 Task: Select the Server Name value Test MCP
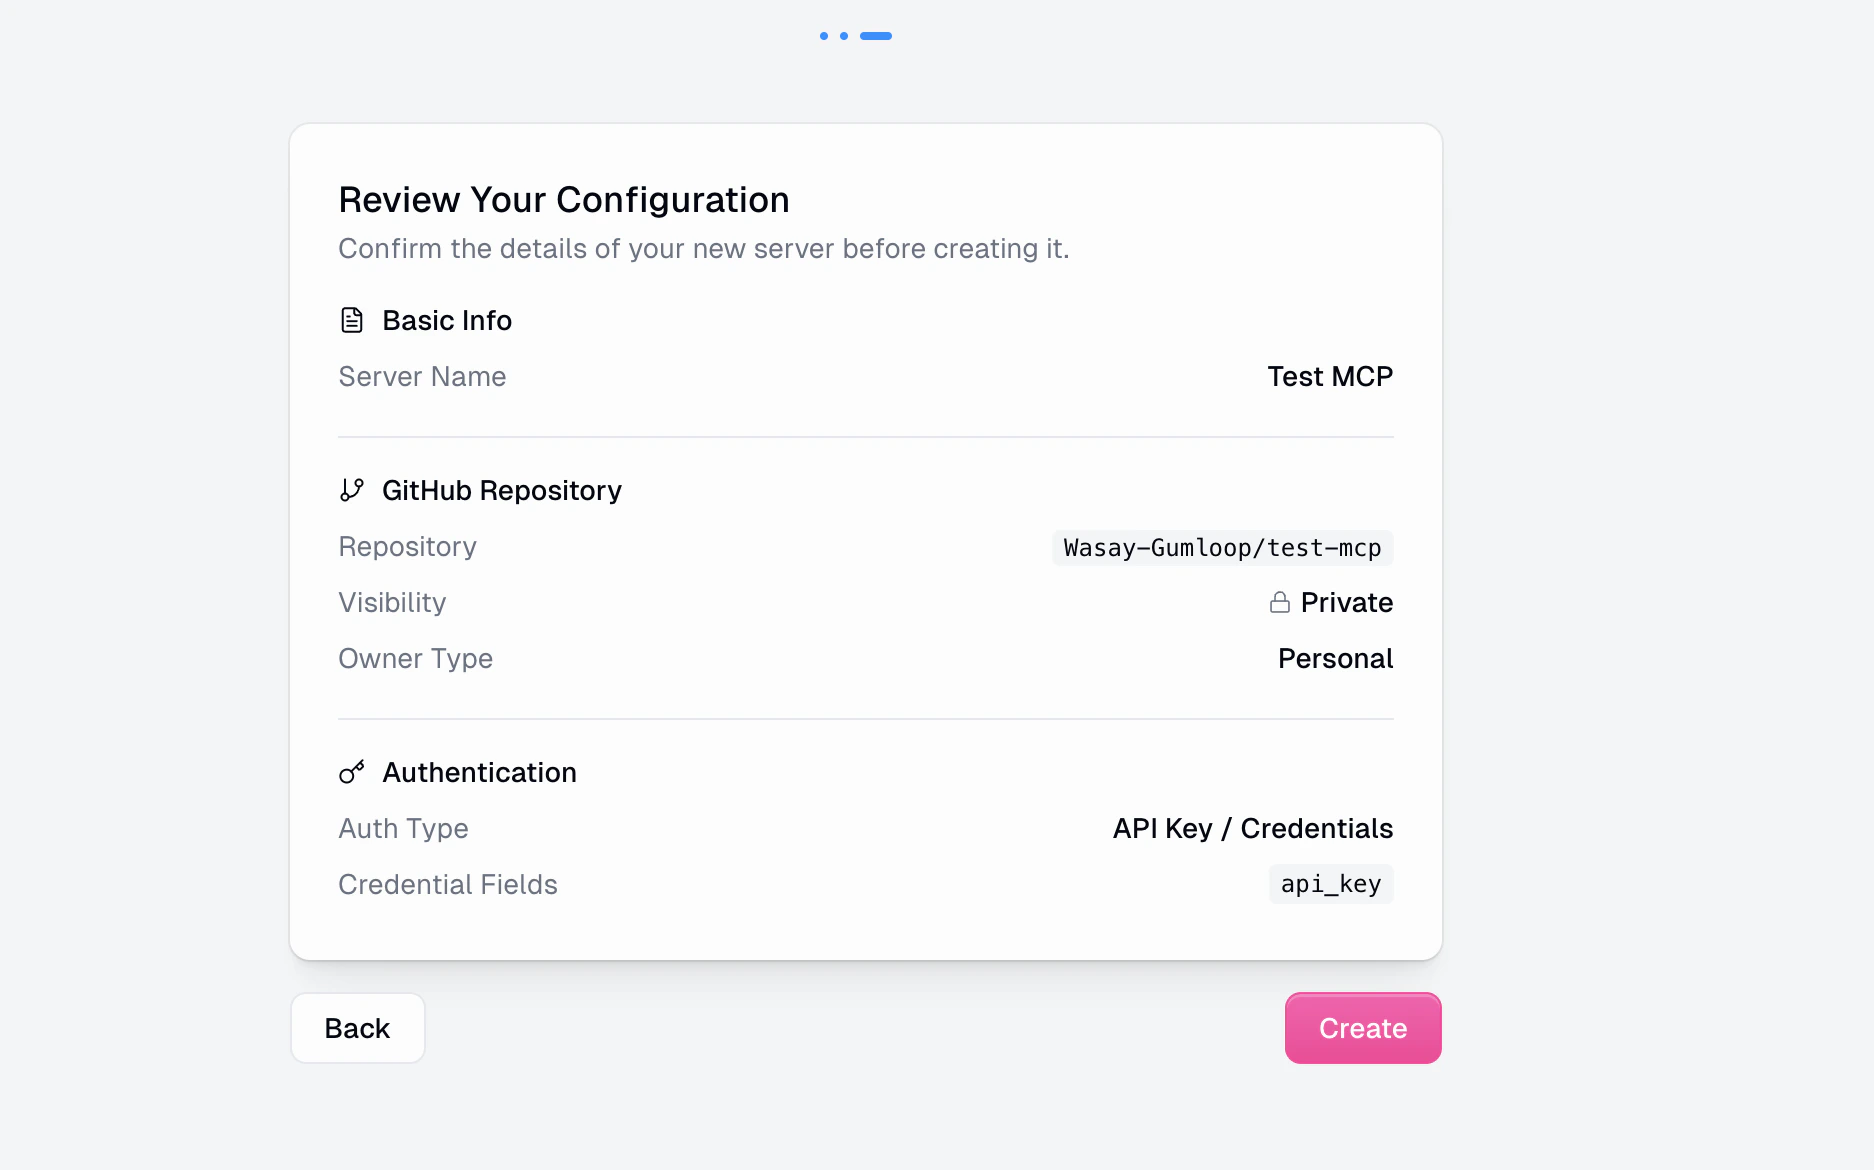(x=1329, y=376)
